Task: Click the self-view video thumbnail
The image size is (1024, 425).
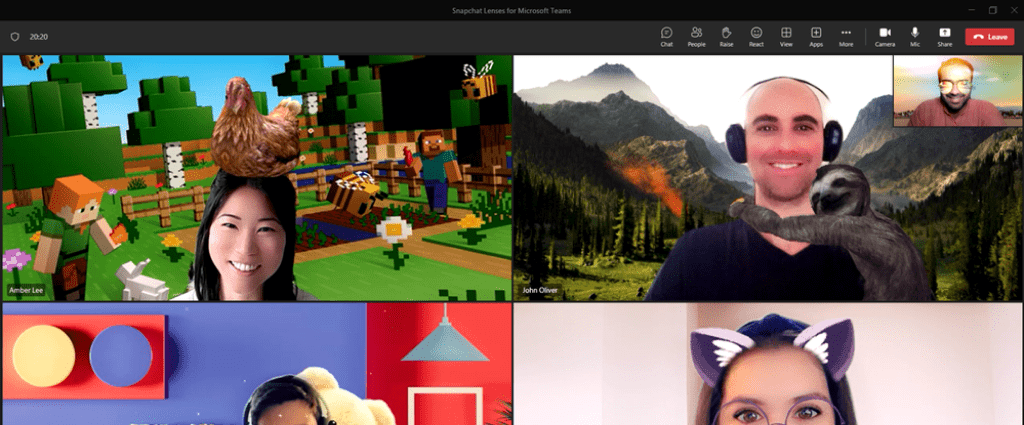Action: click(957, 91)
